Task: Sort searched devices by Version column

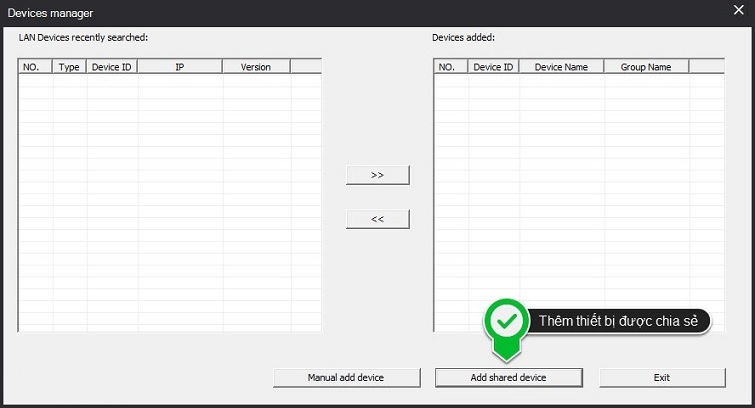Action: tap(255, 67)
